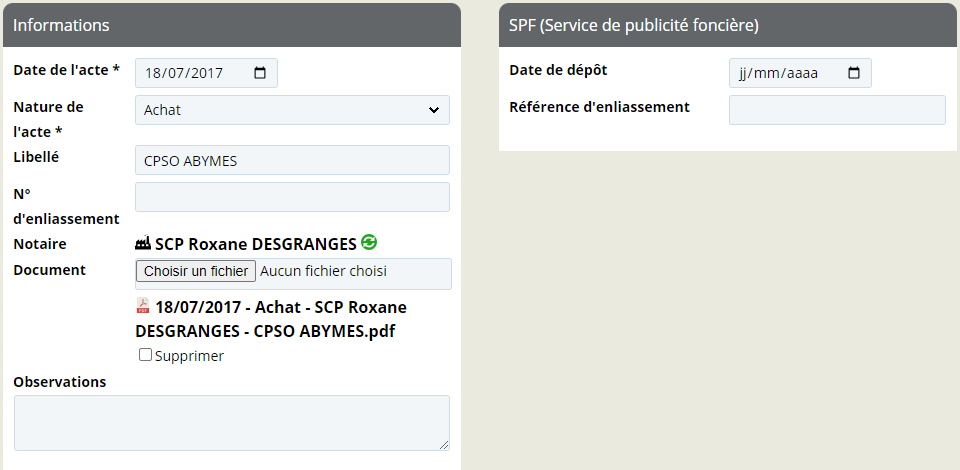This screenshot has height=470, width=960.
Task: Open calendar picker for Date de dépôt
Action: pyautogui.click(x=853, y=73)
